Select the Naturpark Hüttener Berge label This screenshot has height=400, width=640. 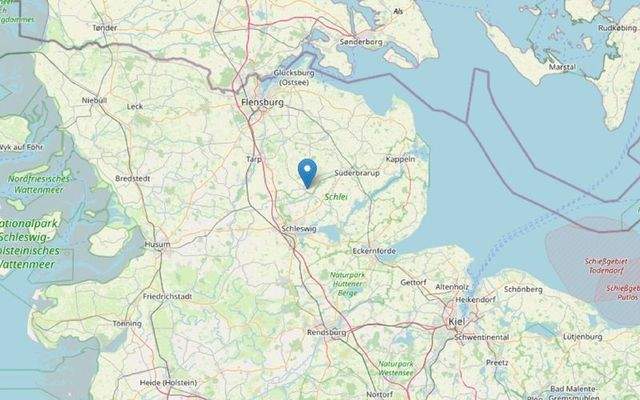click(x=348, y=284)
